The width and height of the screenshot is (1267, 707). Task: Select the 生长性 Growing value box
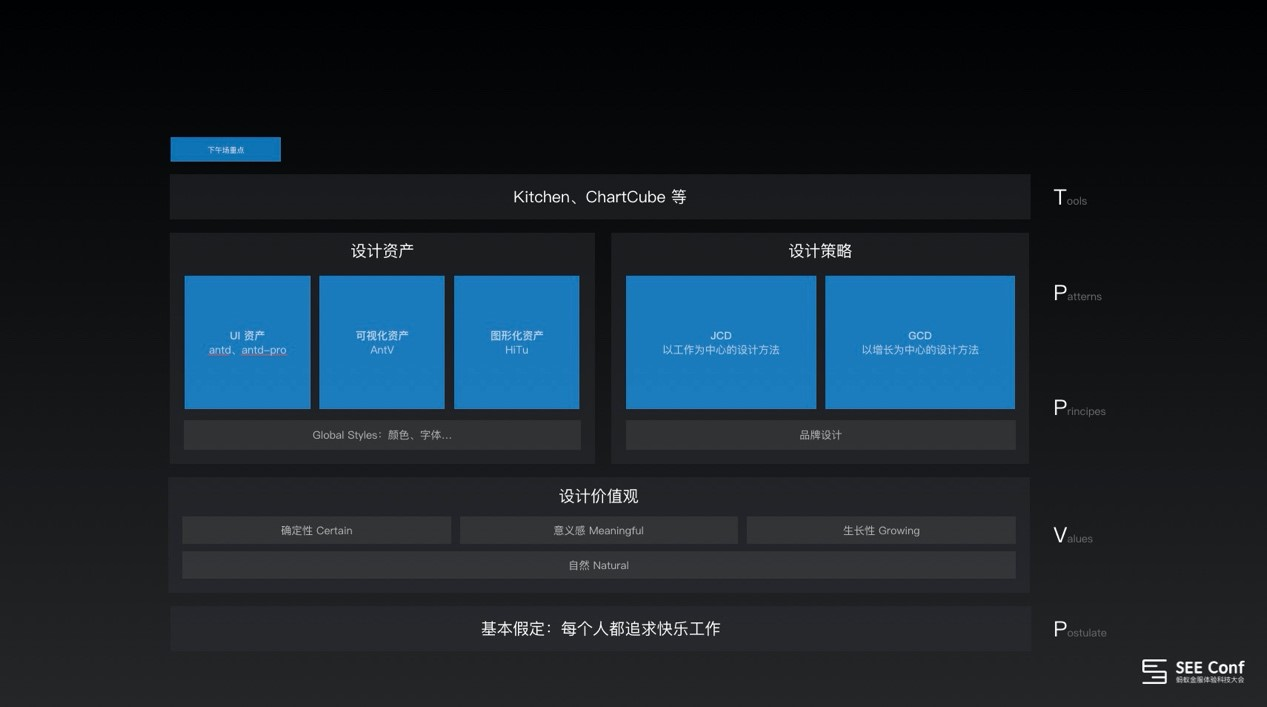(881, 530)
